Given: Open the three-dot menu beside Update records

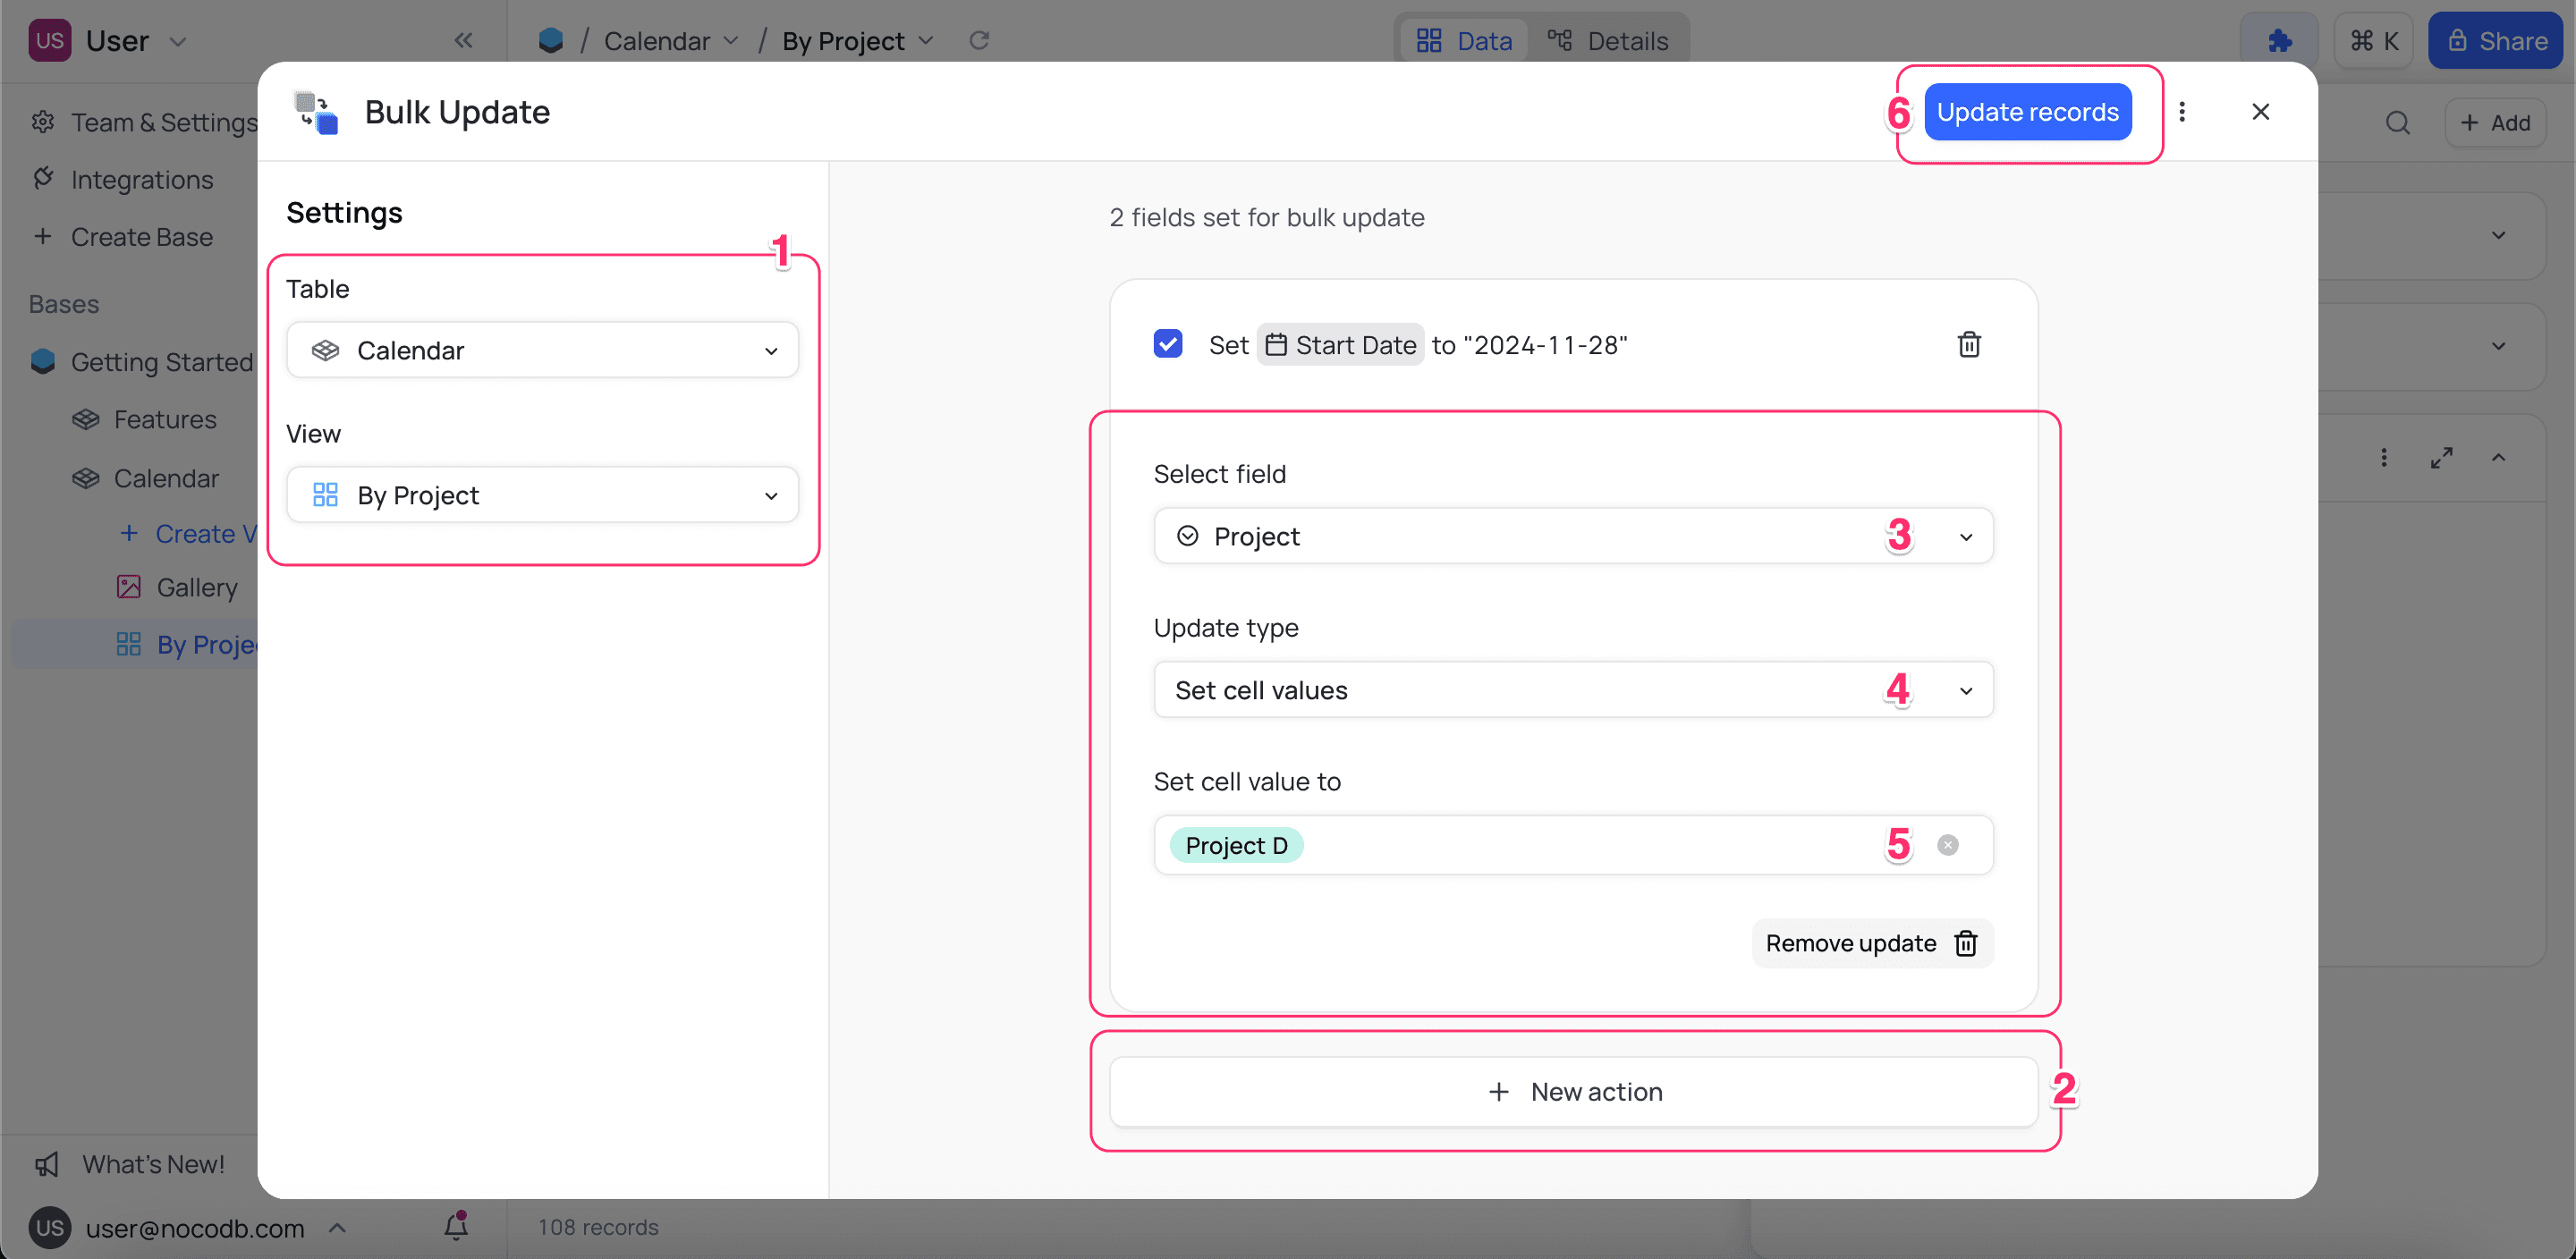Looking at the screenshot, I should [x=2182, y=112].
